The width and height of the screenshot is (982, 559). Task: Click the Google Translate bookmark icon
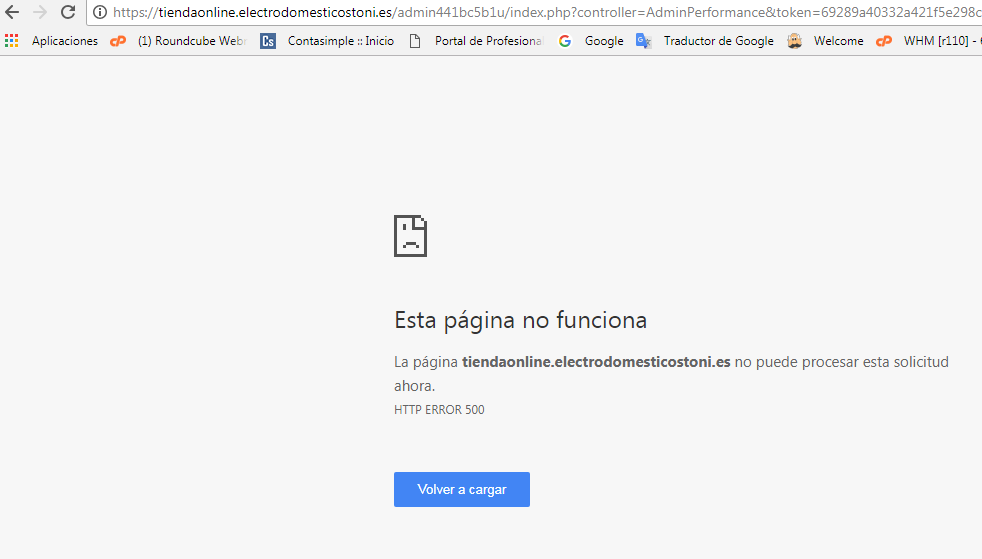coord(644,41)
